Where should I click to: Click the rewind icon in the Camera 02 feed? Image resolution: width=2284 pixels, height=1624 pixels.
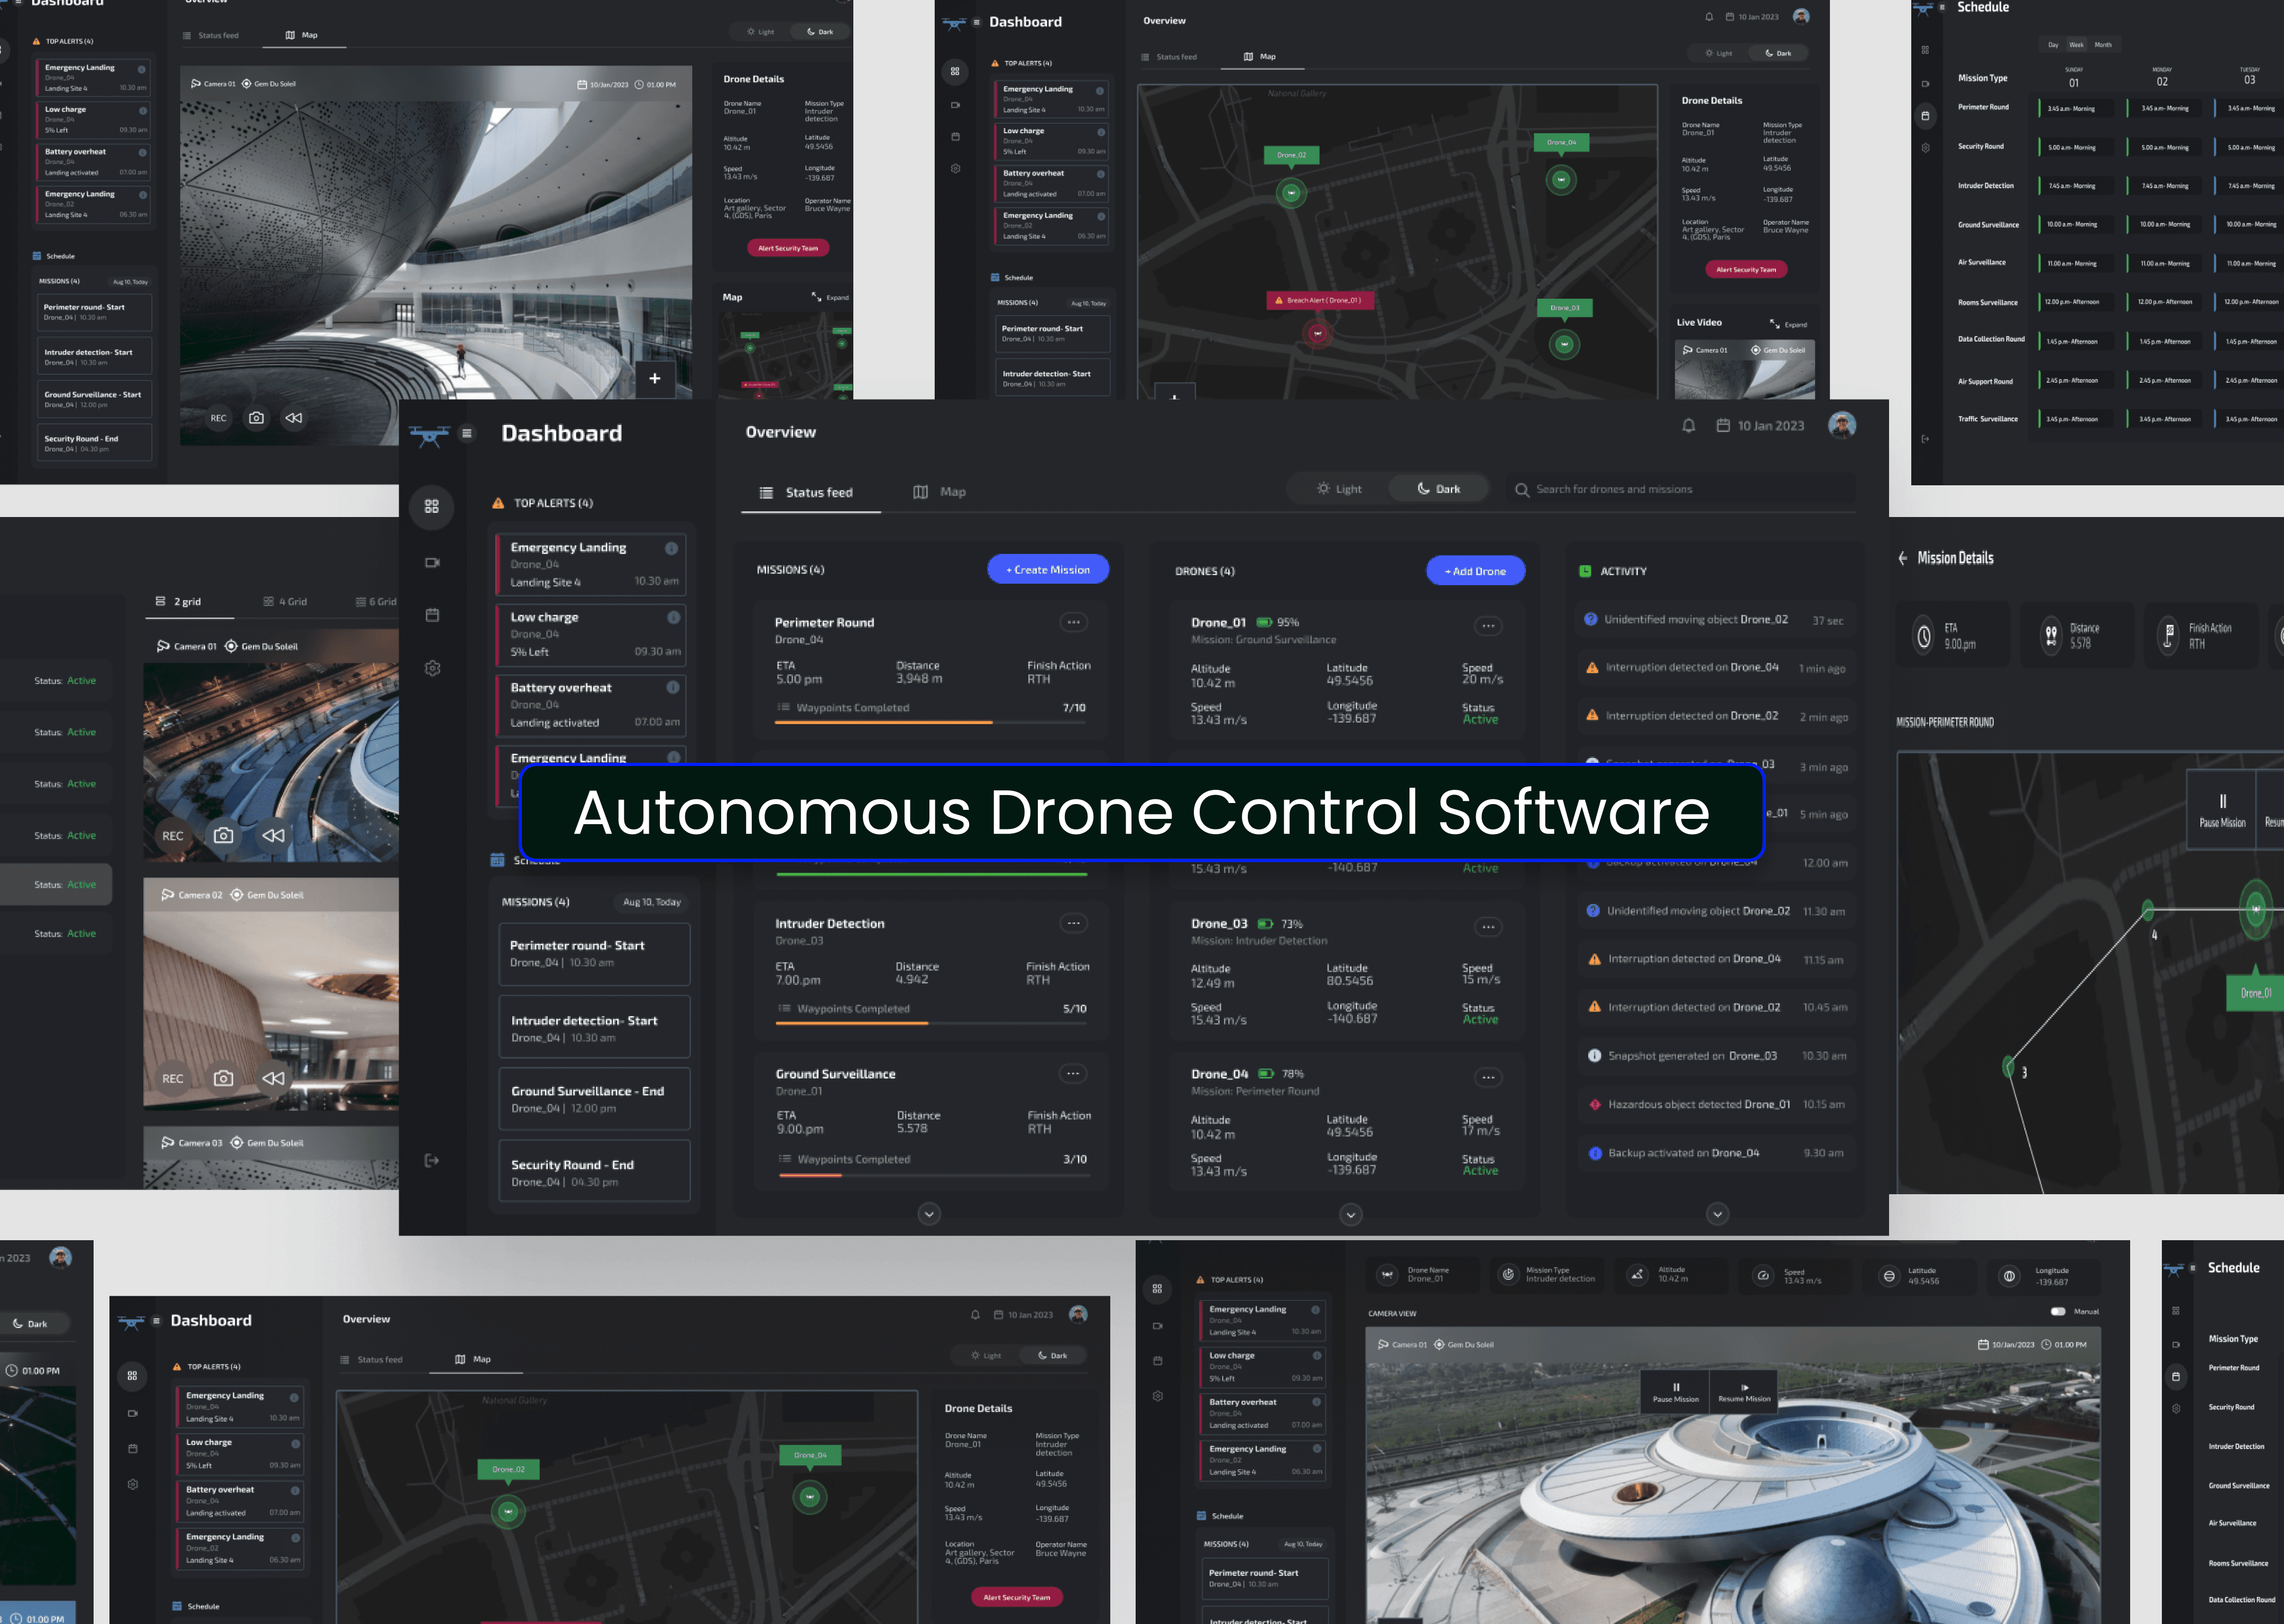tap(273, 1078)
